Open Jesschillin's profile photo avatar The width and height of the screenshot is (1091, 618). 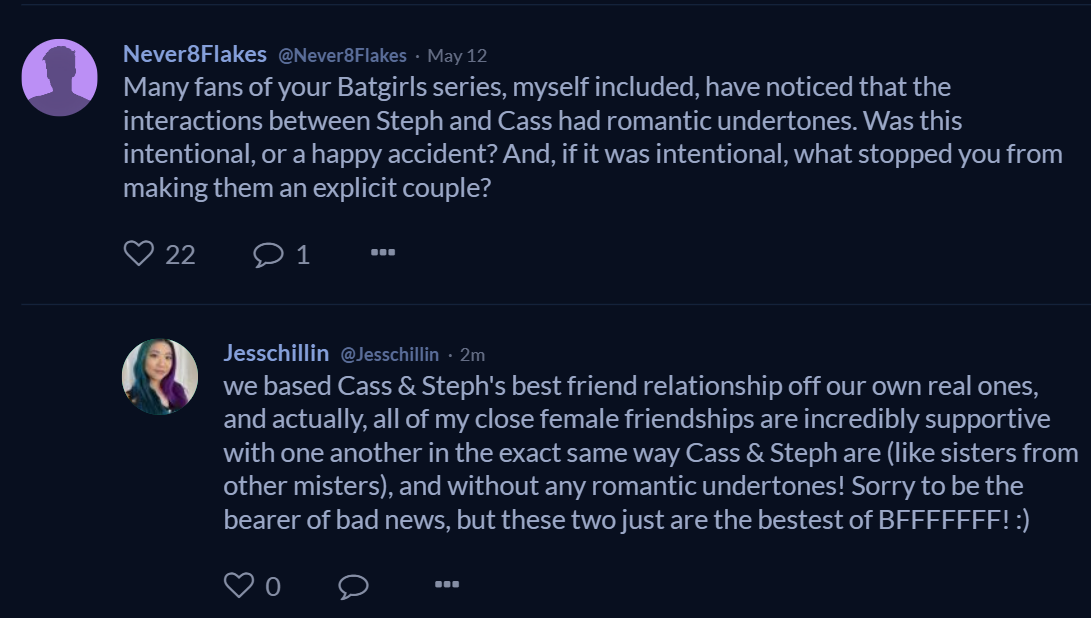coord(160,377)
